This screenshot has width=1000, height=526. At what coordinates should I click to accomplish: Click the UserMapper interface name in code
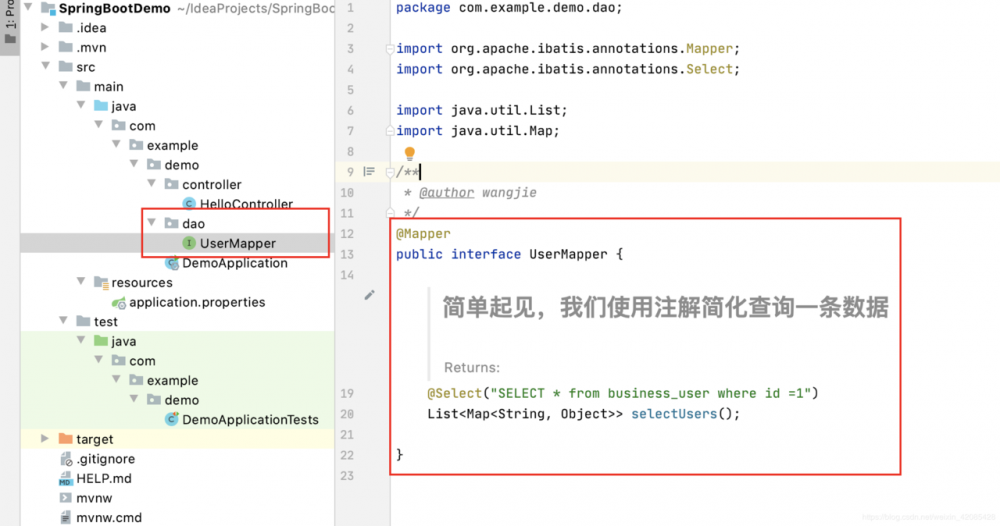[x=568, y=254]
